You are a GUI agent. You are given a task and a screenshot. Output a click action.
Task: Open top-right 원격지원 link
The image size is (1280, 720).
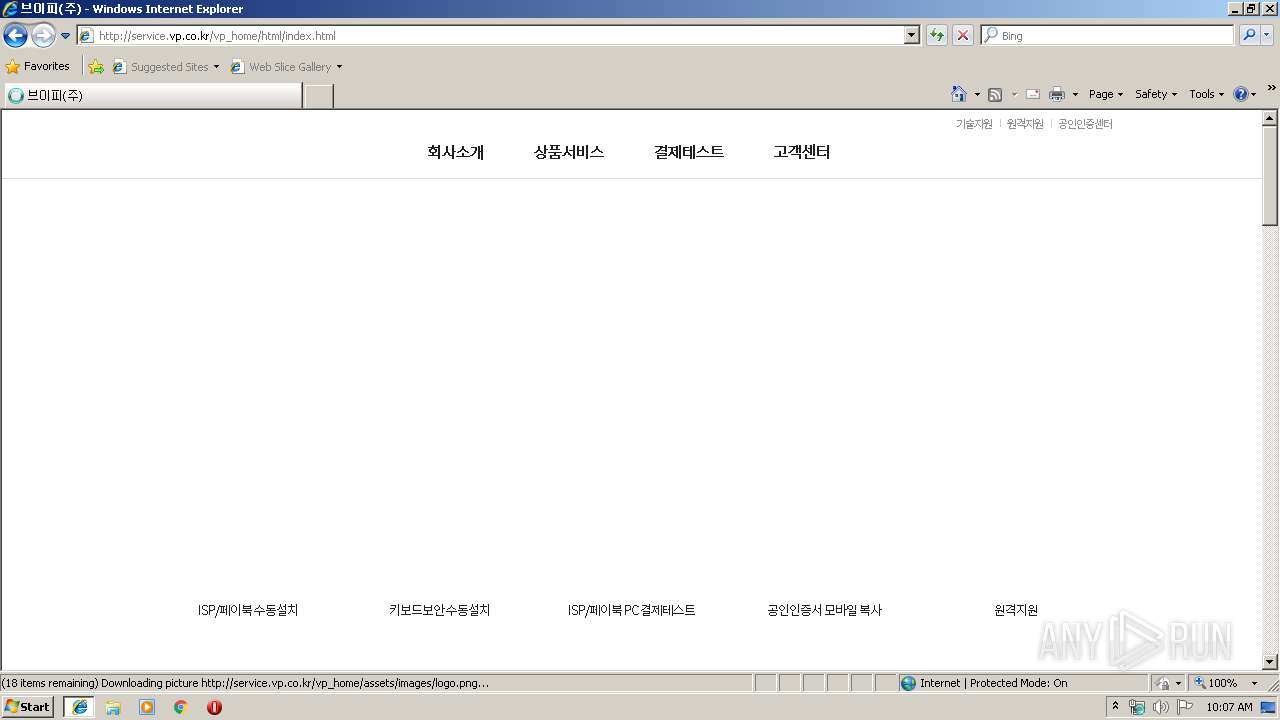pos(1025,124)
